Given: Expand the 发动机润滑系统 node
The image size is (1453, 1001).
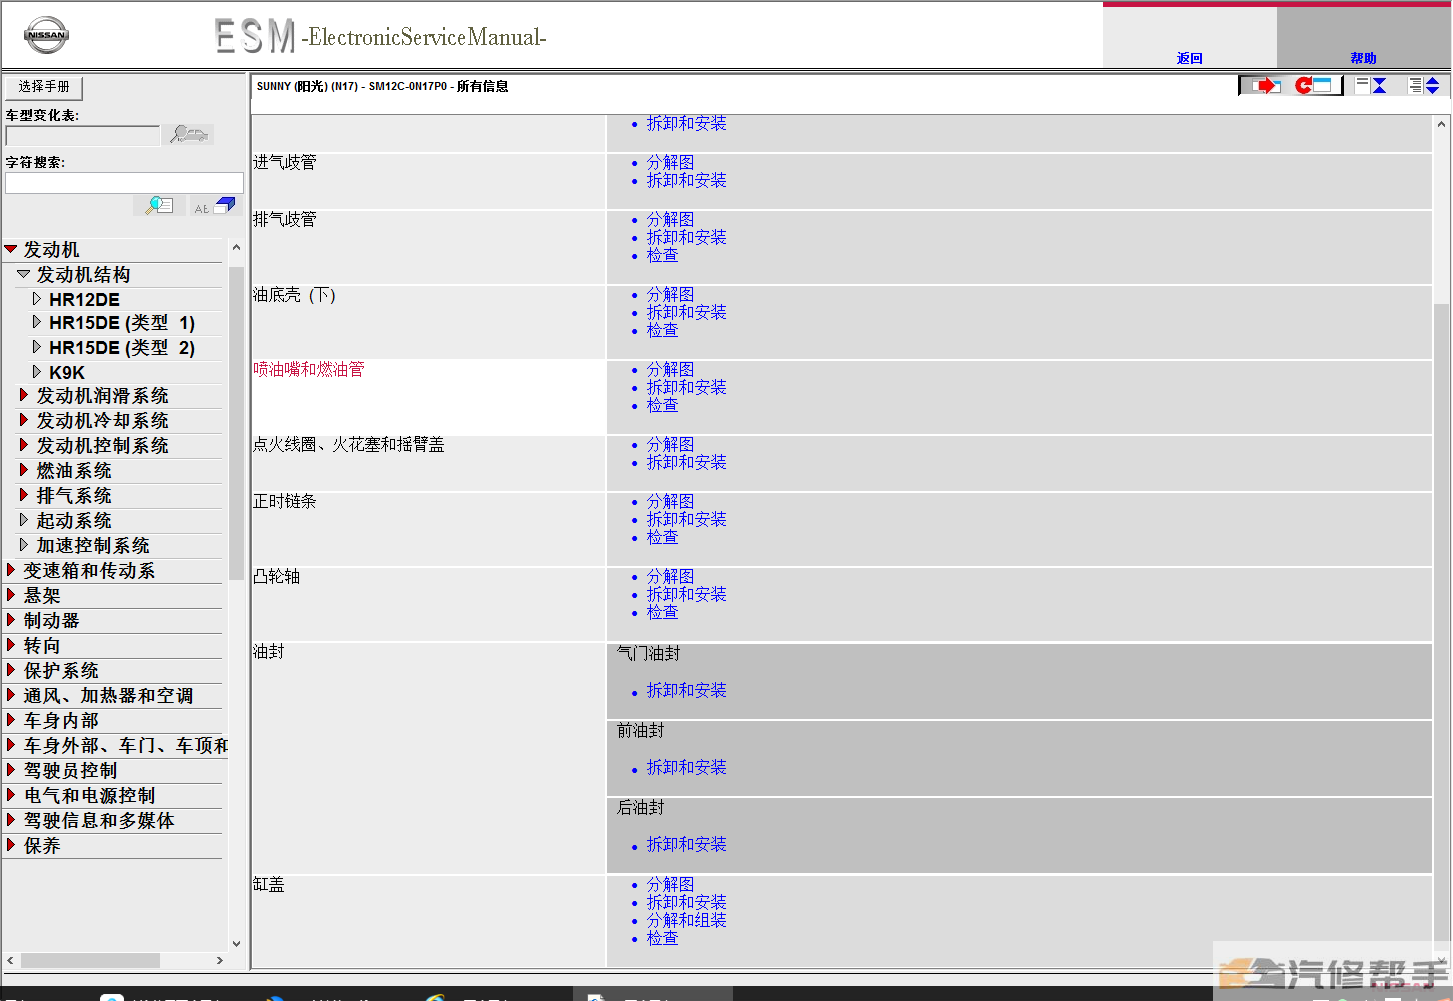Looking at the screenshot, I should pos(24,395).
